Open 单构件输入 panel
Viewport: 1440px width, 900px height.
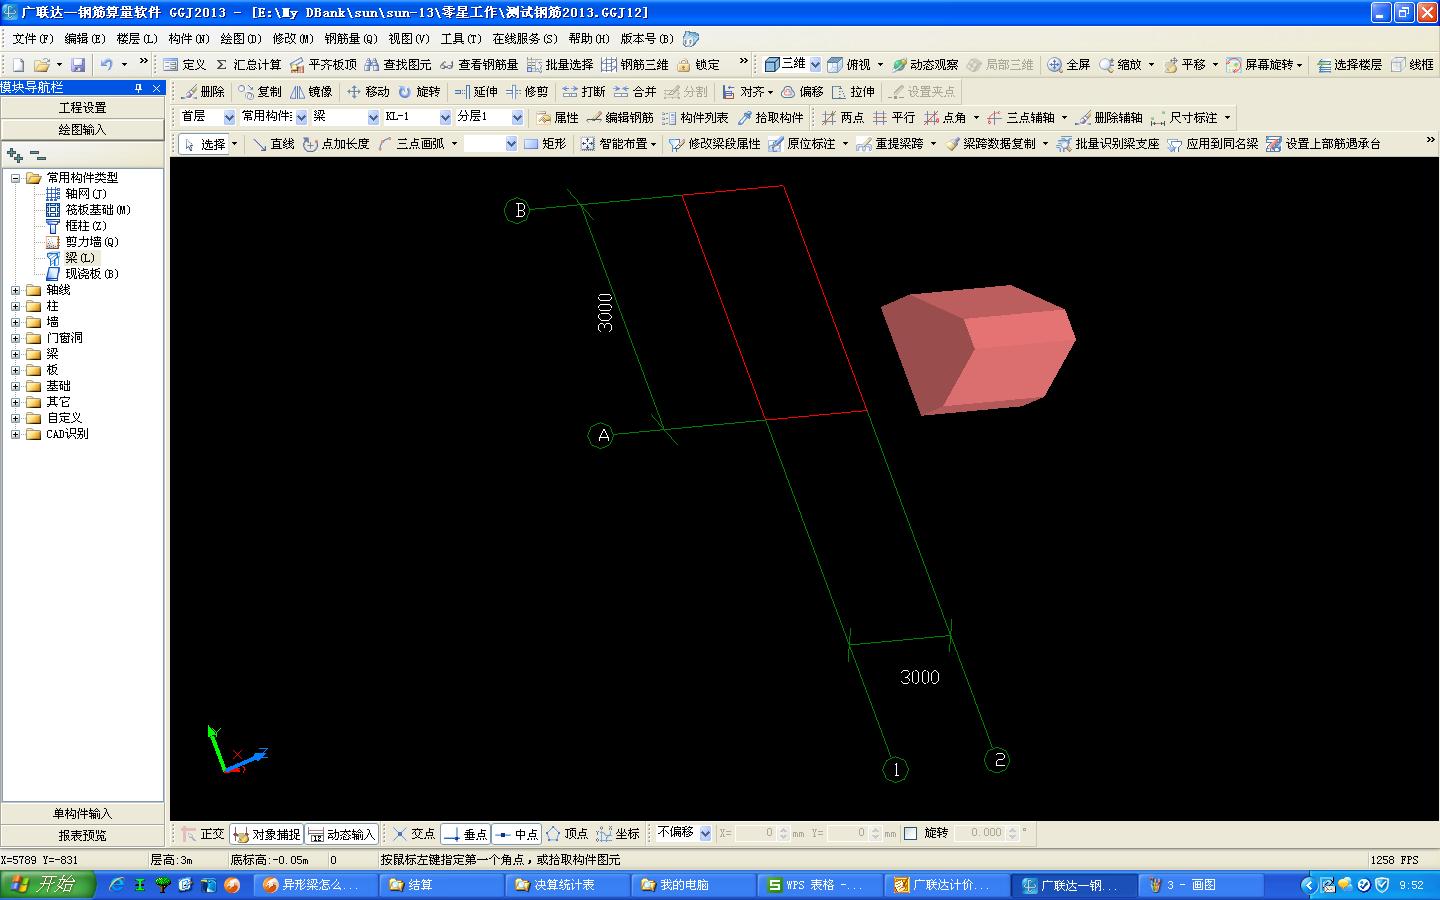tap(83, 813)
